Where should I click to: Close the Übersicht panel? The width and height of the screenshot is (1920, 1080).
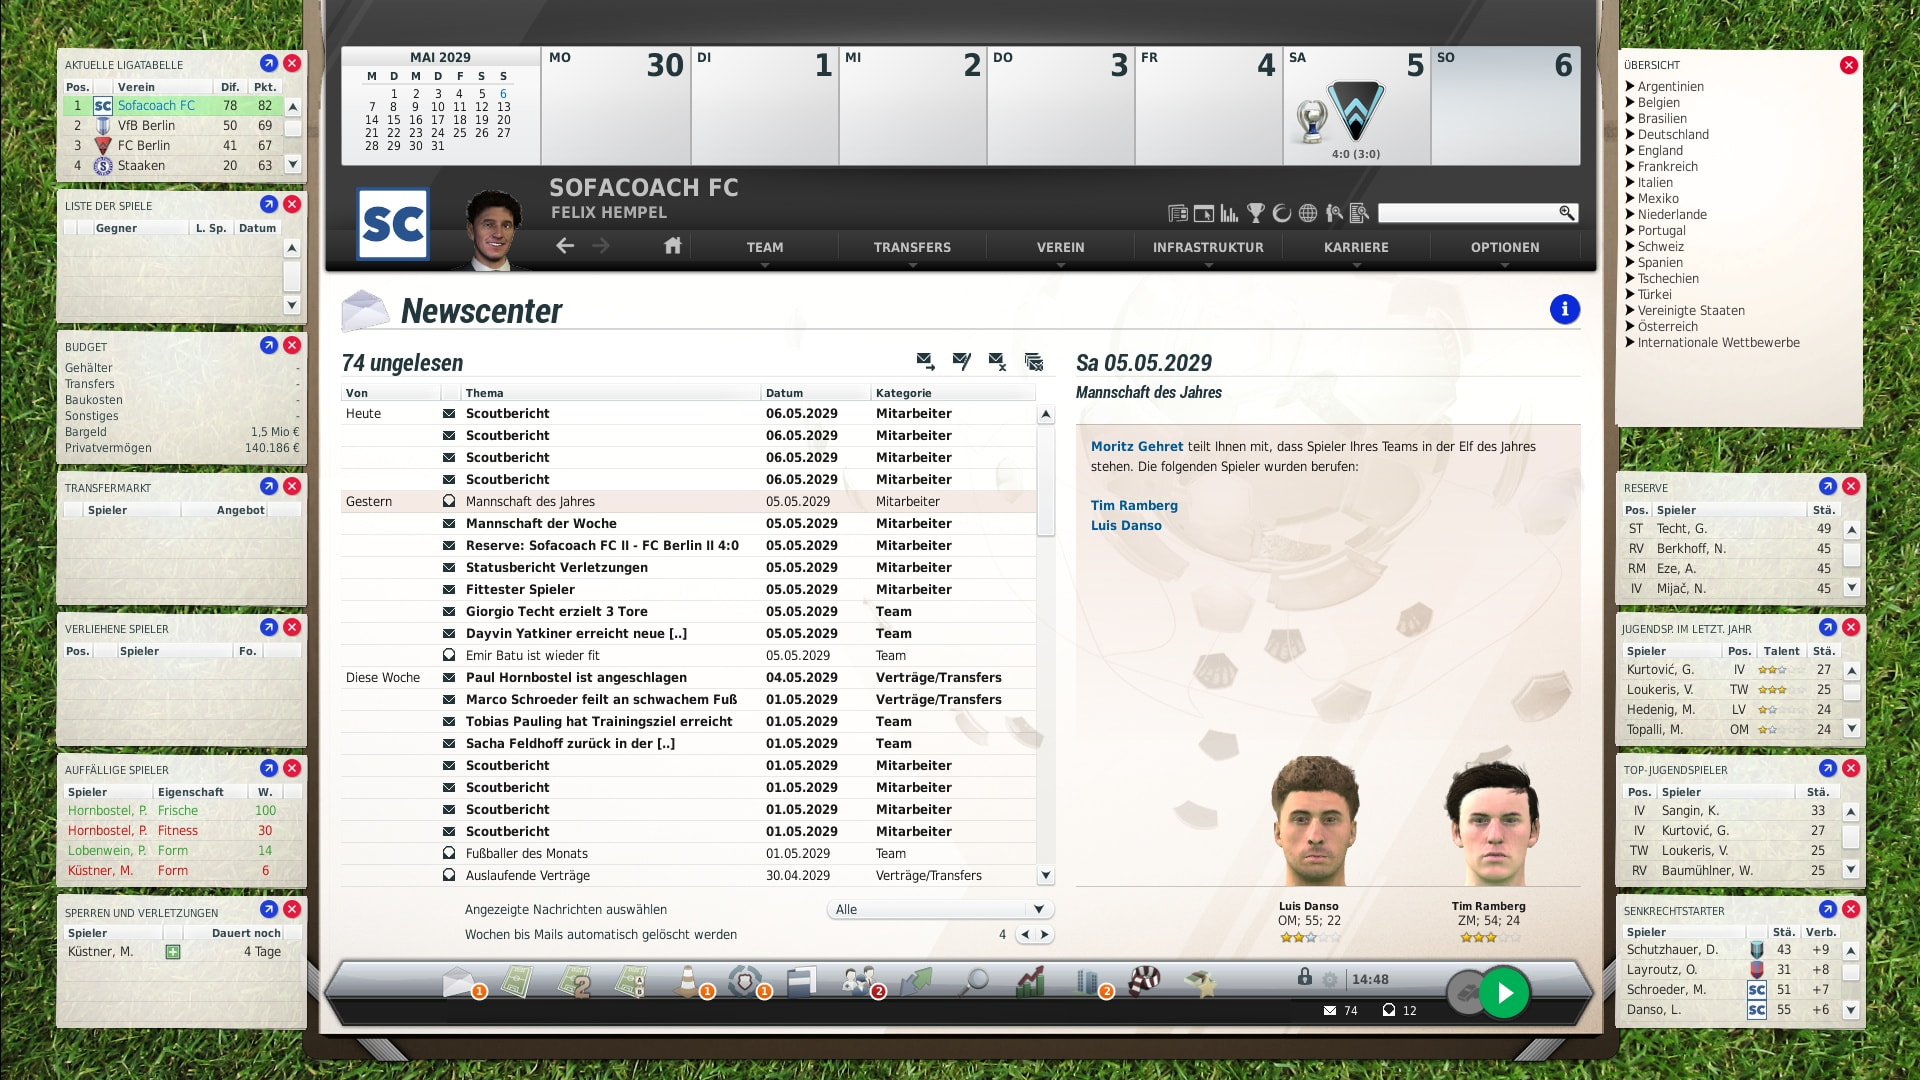(1848, 65)
